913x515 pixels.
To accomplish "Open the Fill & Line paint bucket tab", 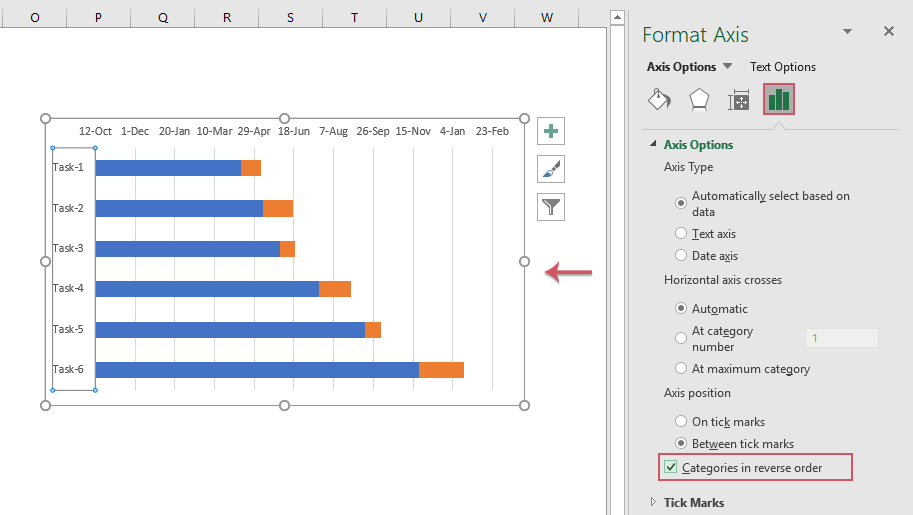I will (x=659, y=99).
